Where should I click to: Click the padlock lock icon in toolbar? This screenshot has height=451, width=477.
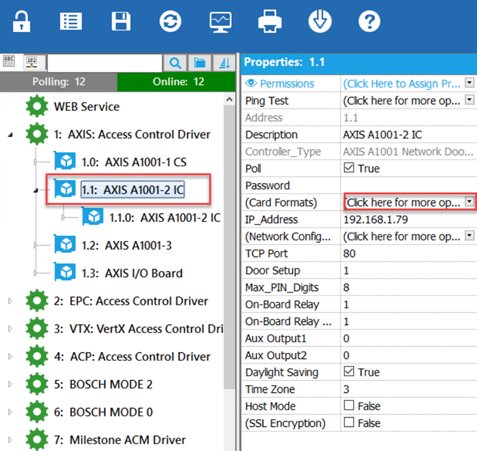pyautogui.click(x=21, y=22)
